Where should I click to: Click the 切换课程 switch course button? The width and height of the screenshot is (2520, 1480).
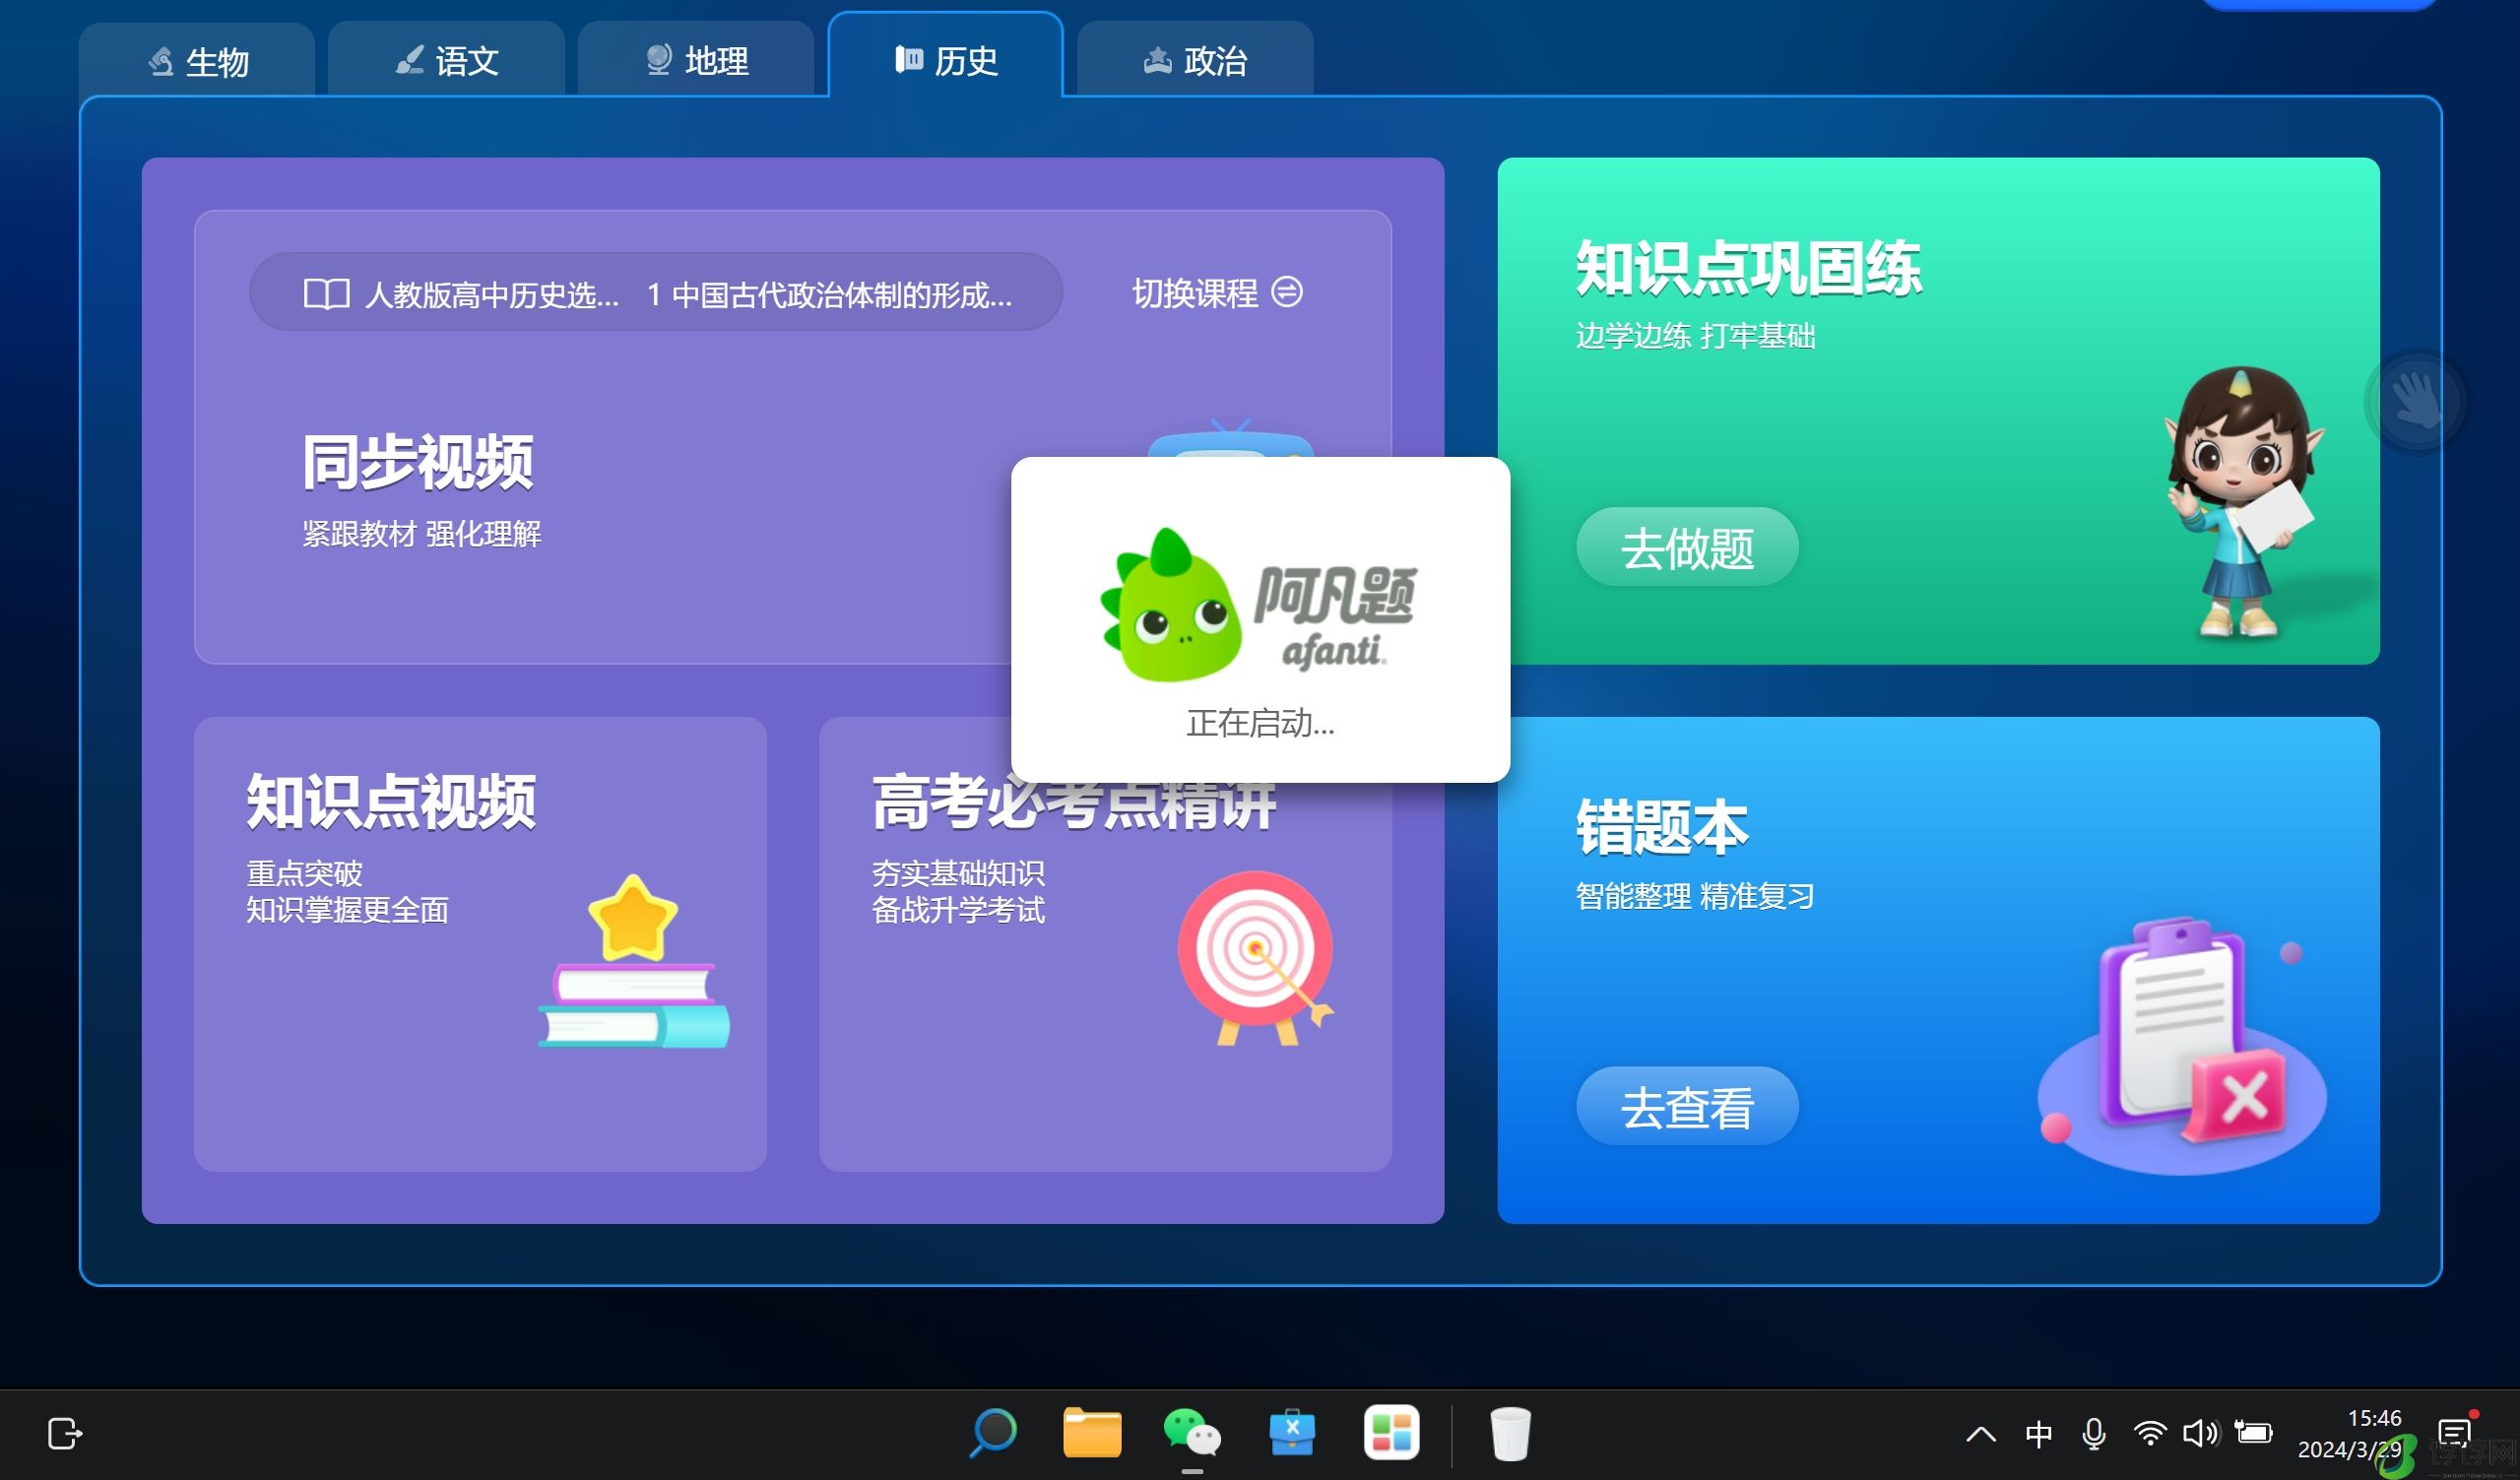pyautogui.click(x=1217, y=293)
